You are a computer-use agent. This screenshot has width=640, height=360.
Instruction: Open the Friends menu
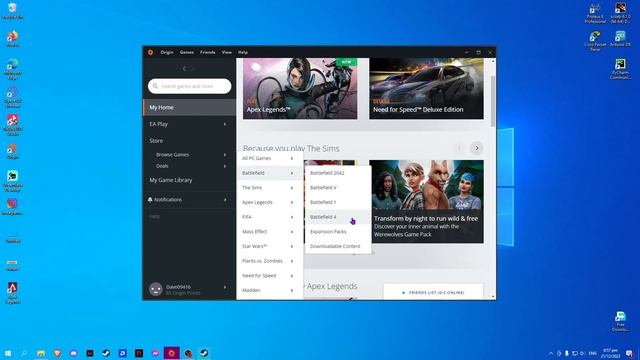tap(207, 52)
